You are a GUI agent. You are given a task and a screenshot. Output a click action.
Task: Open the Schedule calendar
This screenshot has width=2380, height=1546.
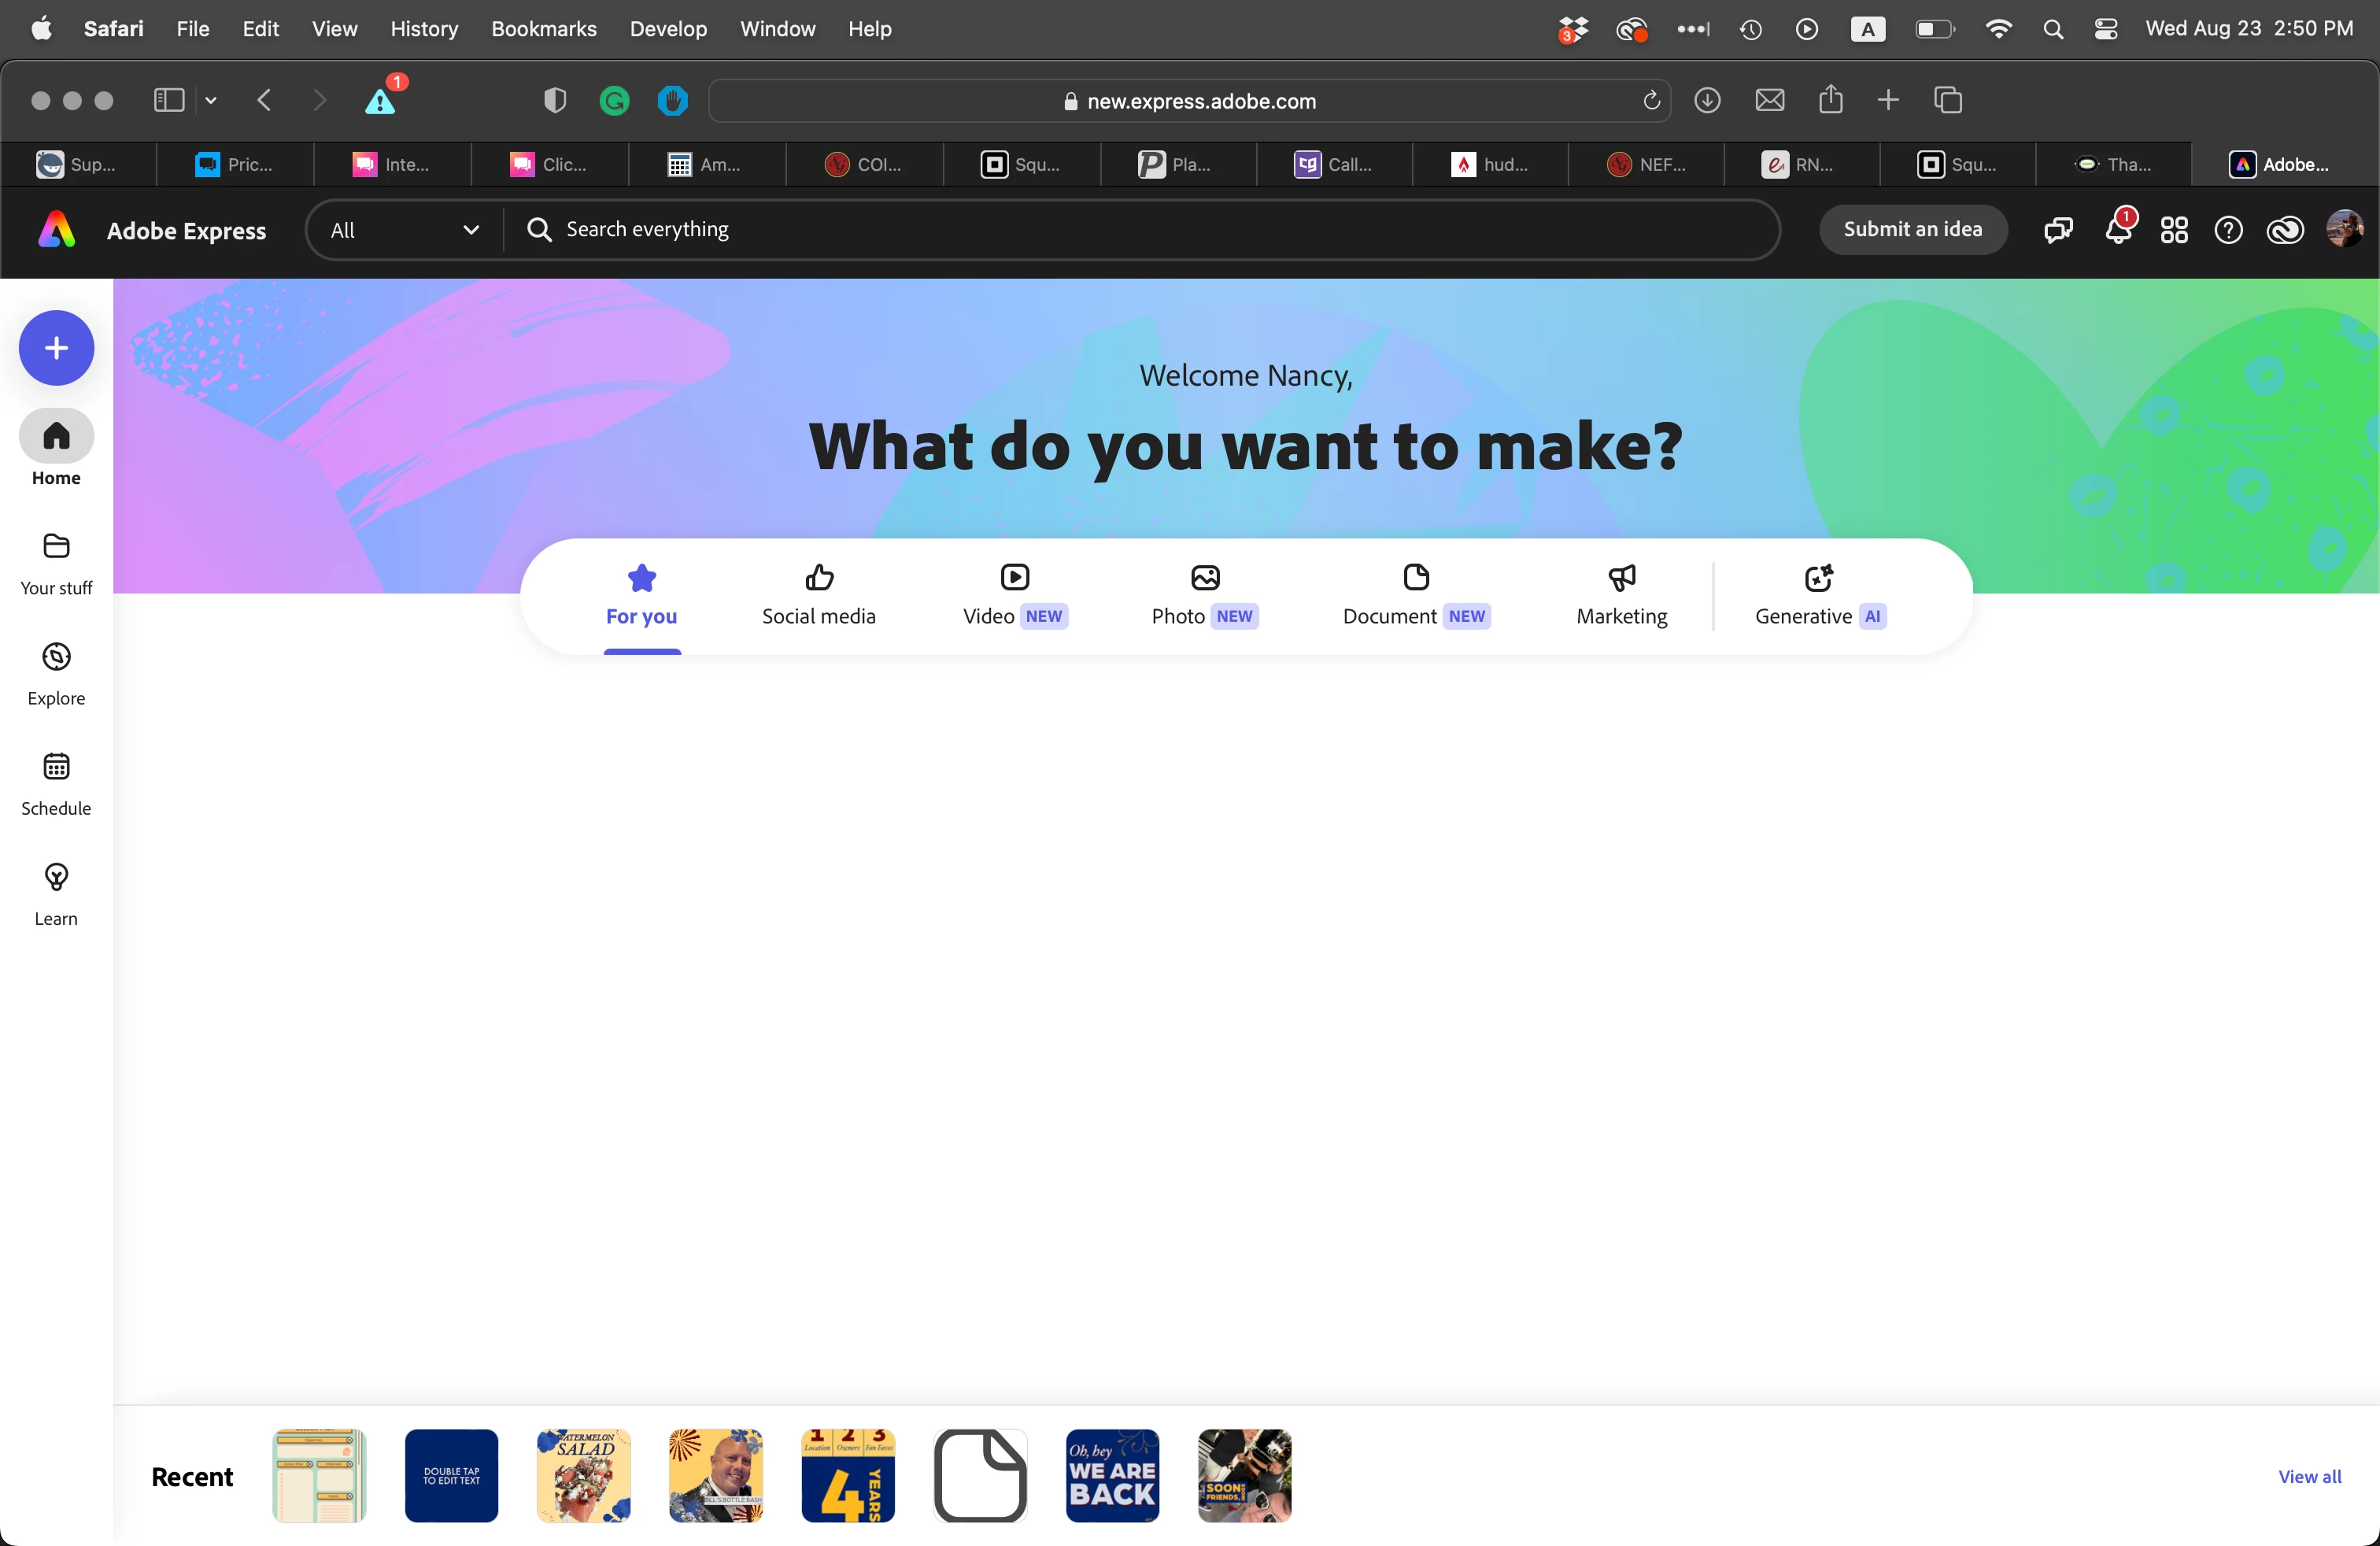click(x=56, y=783)
